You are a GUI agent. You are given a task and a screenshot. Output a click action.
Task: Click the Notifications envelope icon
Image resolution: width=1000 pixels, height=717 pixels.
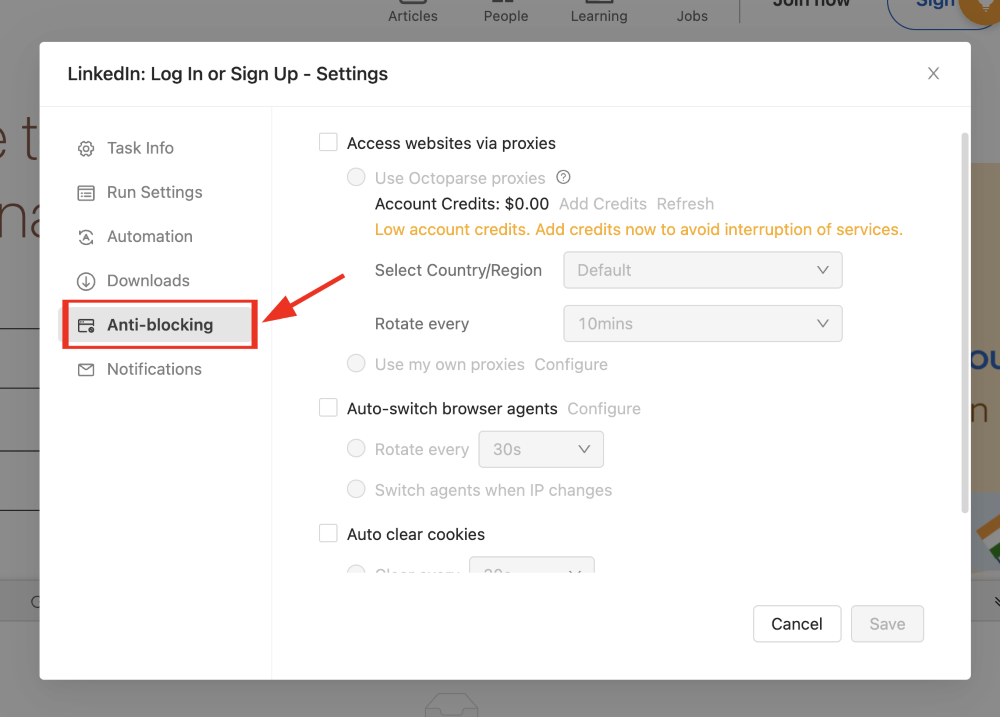[x=86, y=369]
